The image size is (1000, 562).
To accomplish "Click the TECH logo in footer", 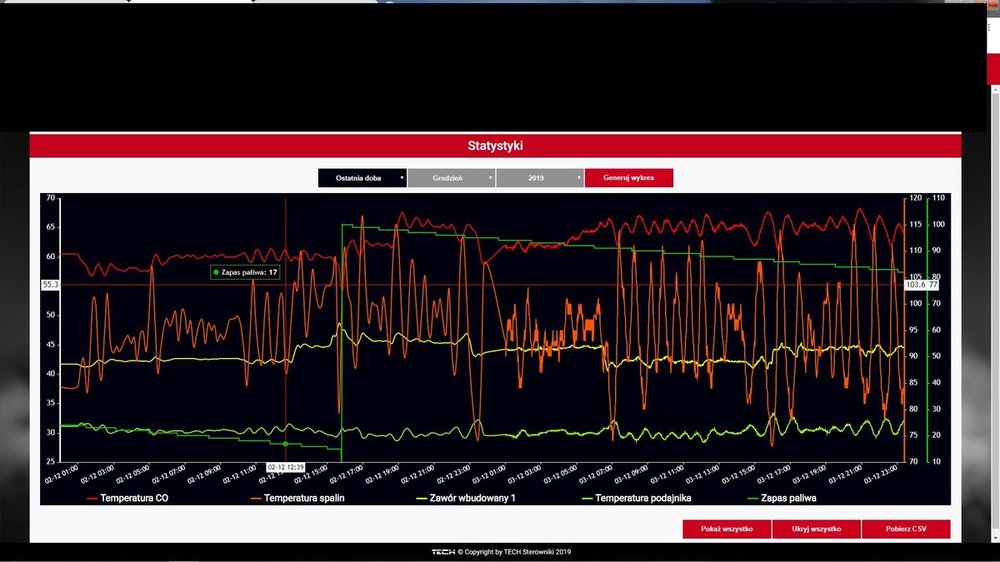I will 443,552.
